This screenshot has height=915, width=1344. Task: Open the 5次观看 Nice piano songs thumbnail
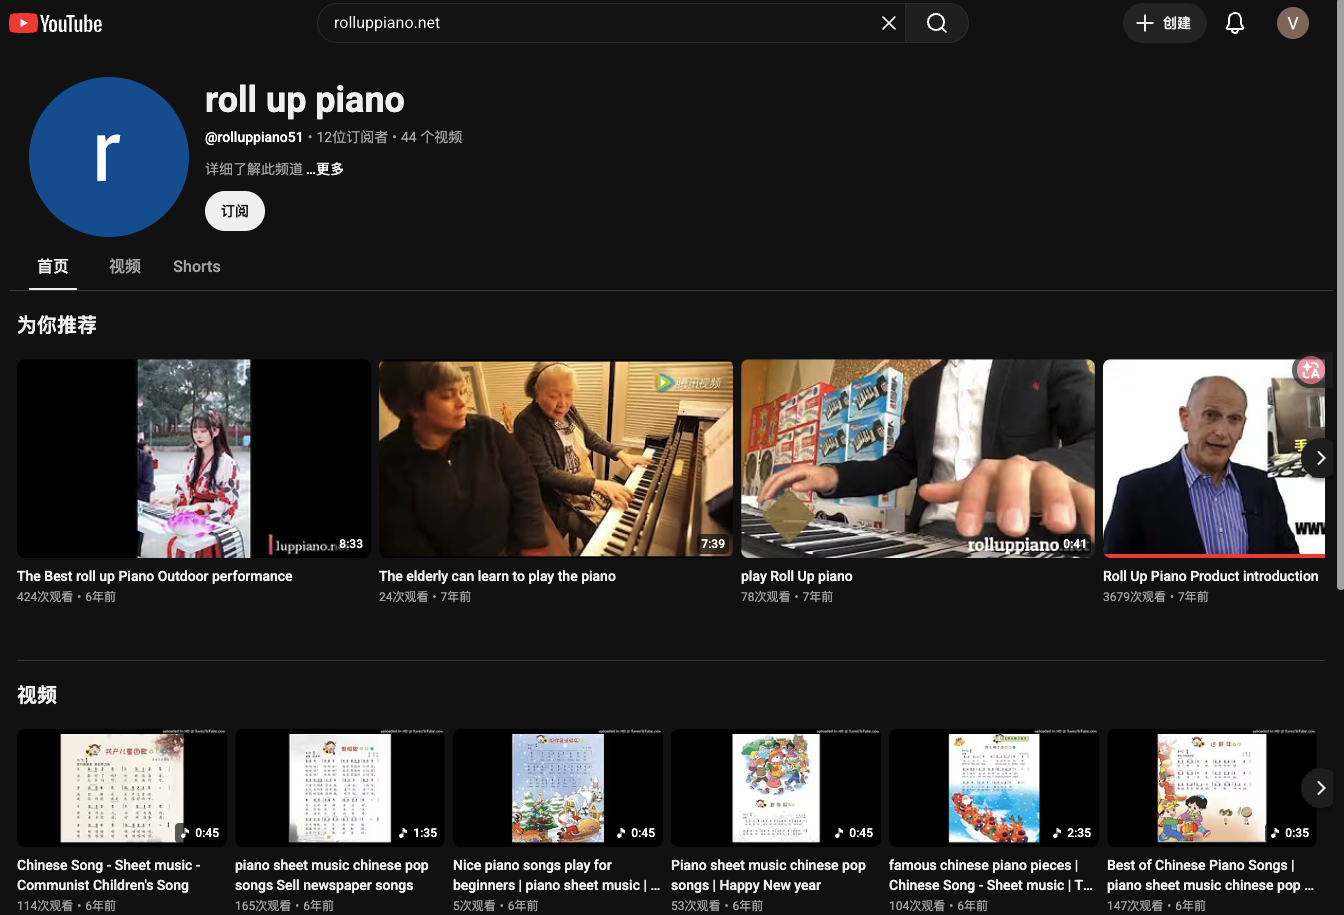point(558,788)
